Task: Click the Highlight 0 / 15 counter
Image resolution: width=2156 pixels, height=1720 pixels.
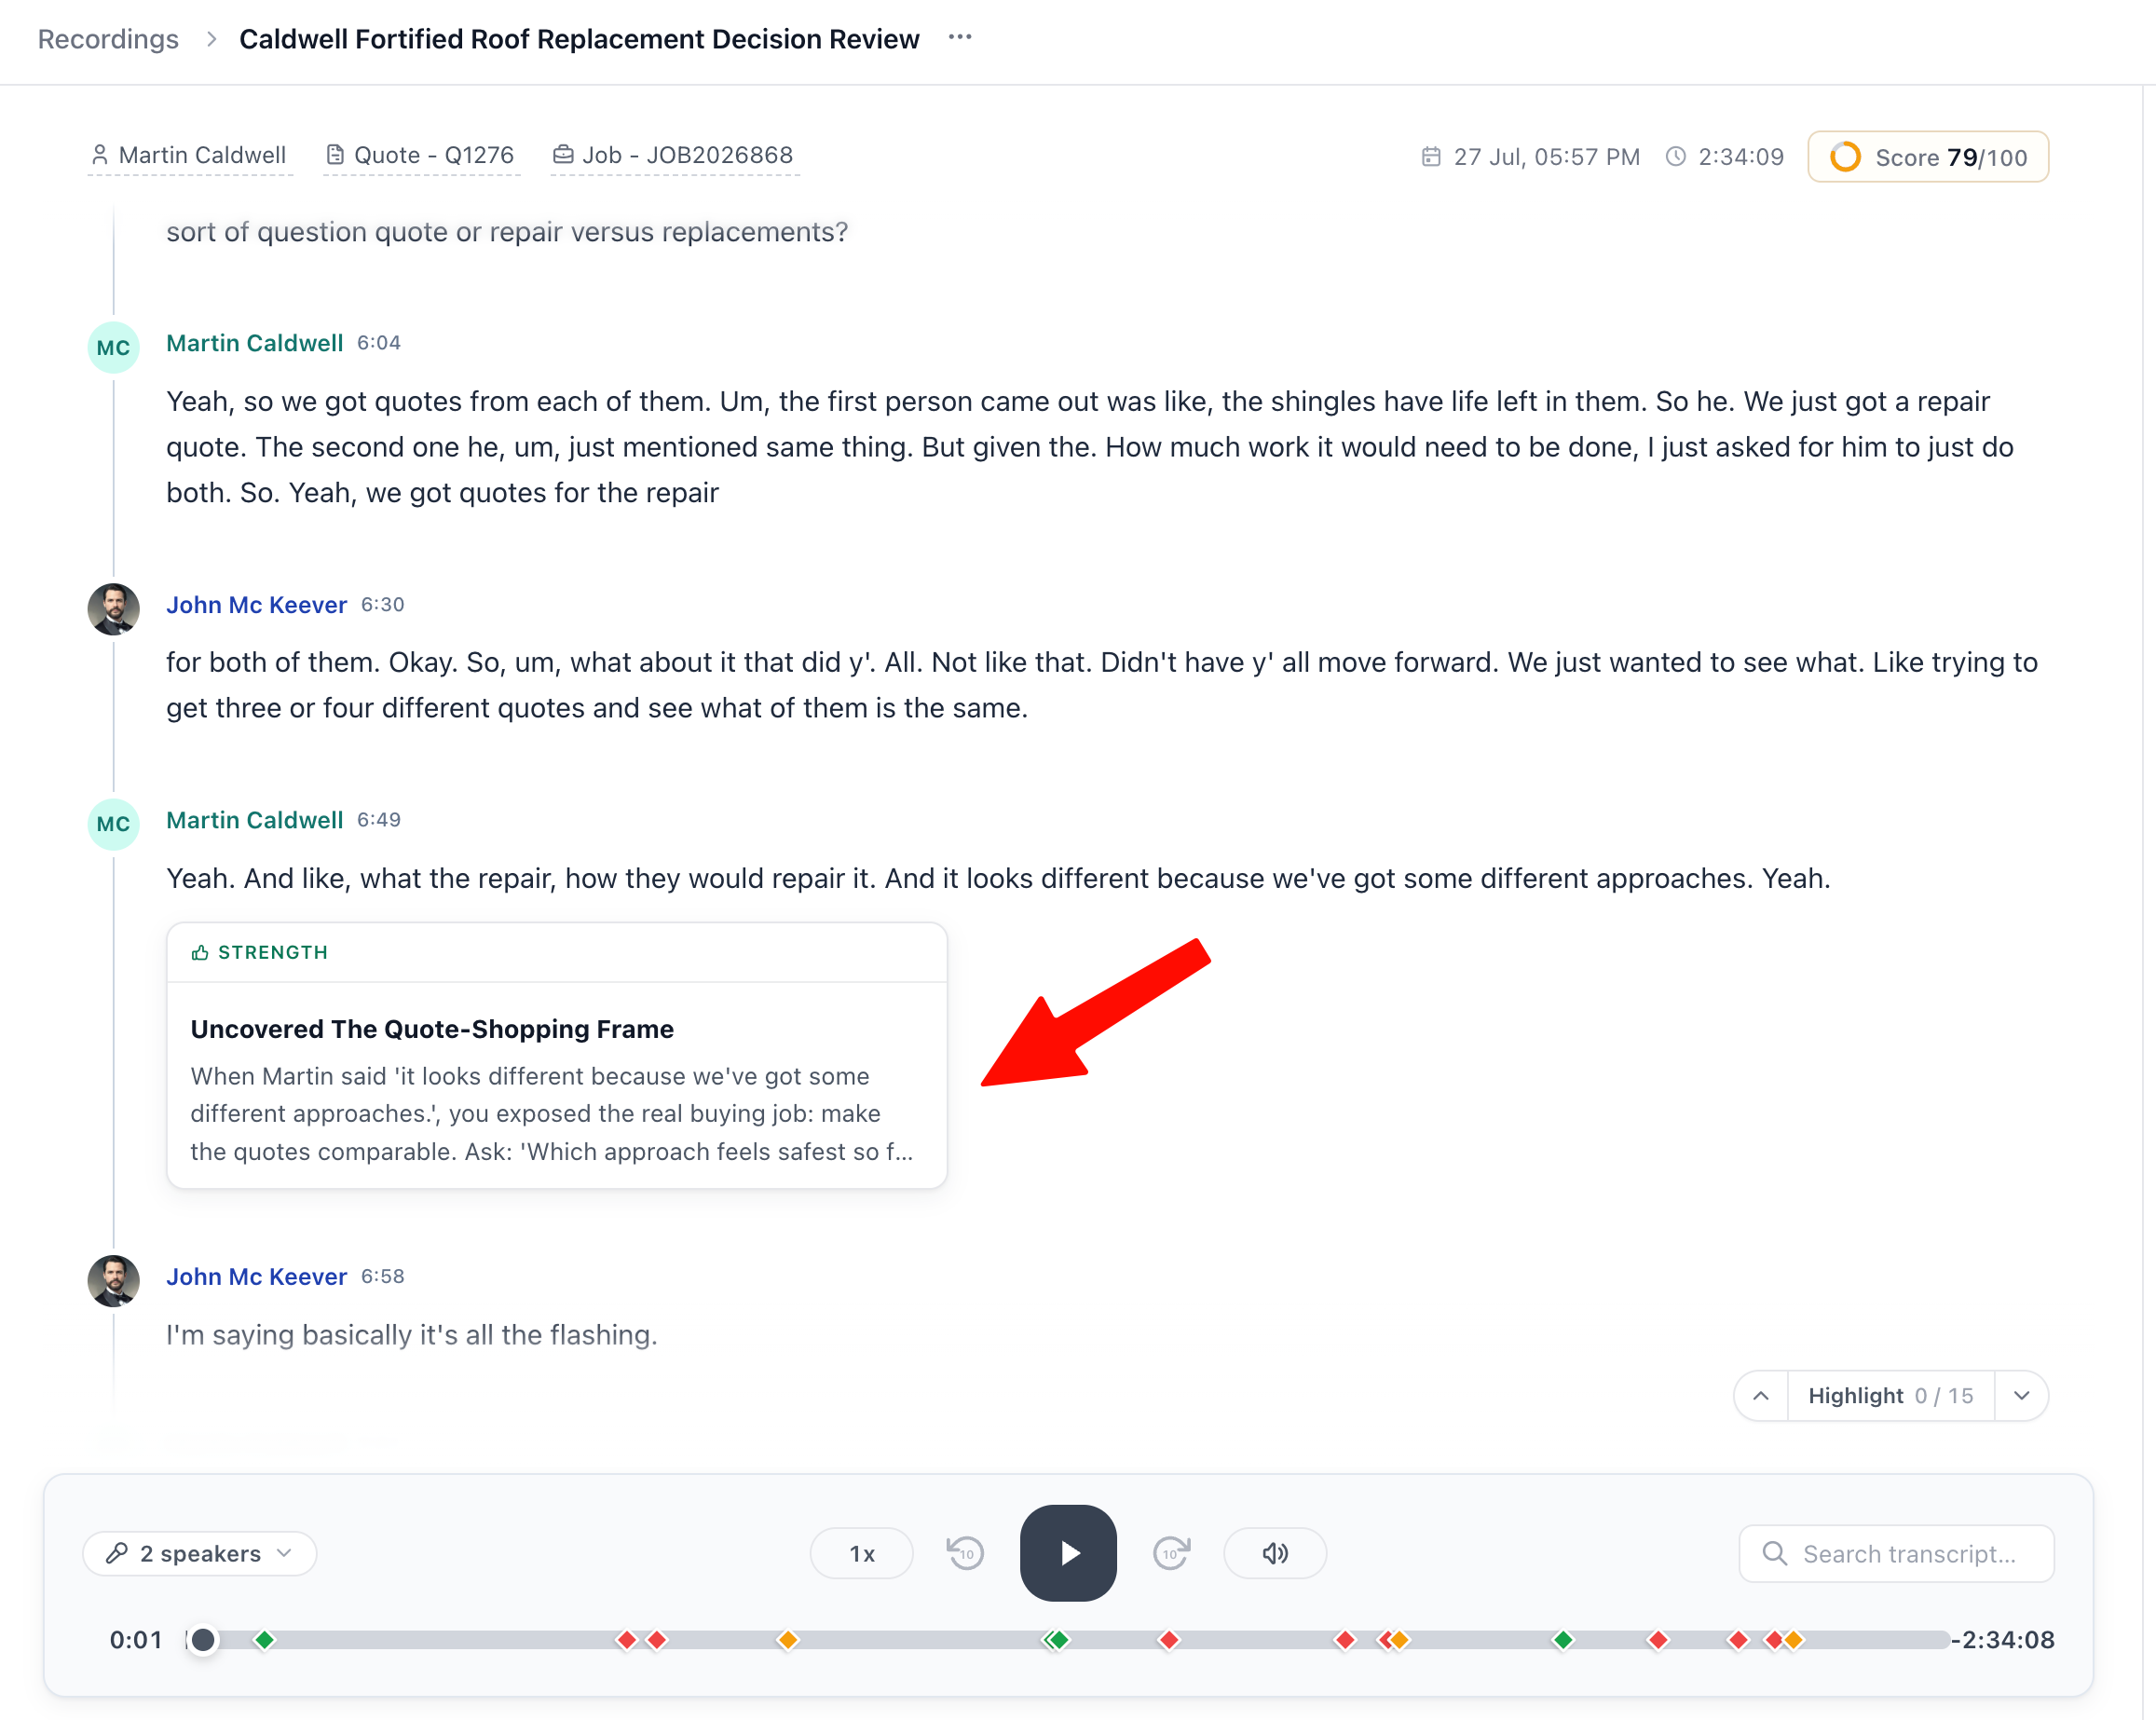Action: (x=1890, y=1395)
